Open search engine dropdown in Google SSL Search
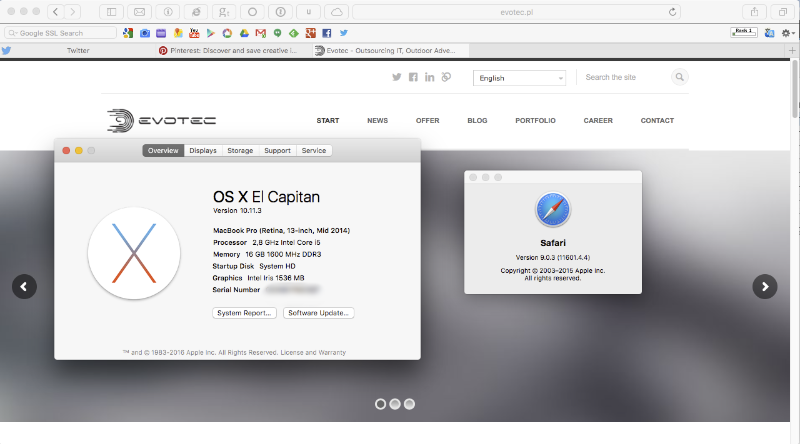 (13, 33)
